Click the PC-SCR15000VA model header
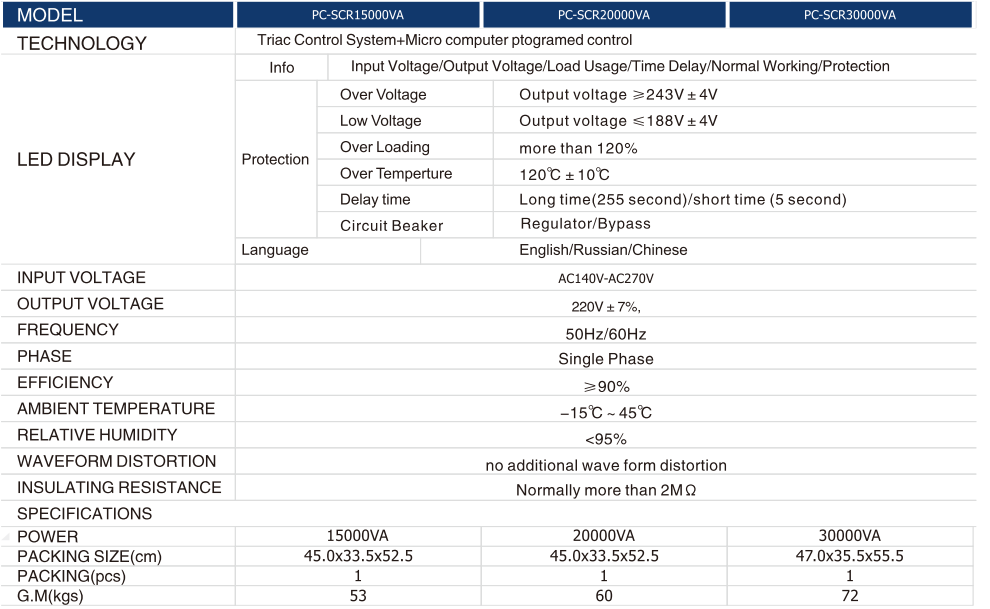 coord(358,15)
